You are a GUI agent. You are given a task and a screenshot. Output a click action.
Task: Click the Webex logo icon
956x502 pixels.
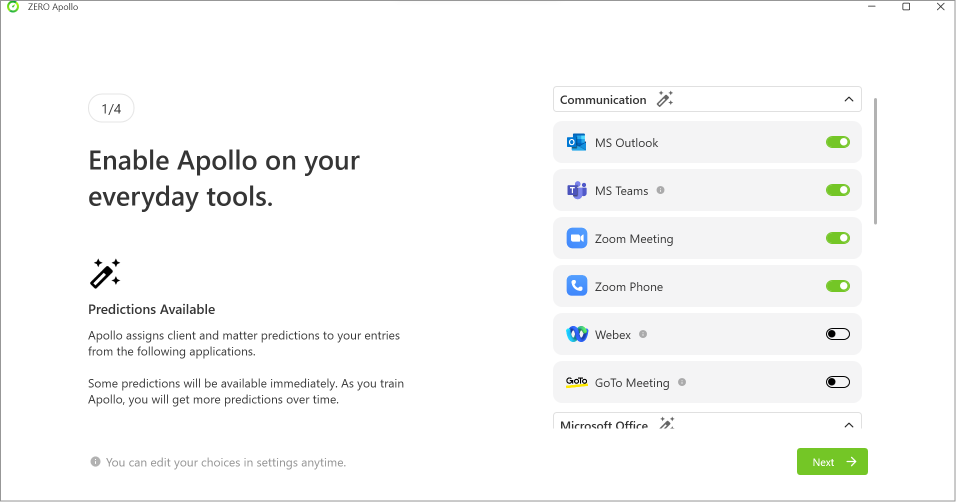coord(577,335)
